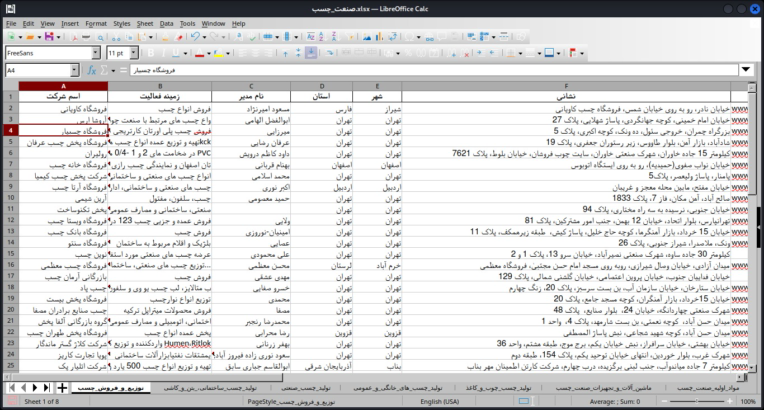Click the 100% zoom level indicator

coord(748,402)
